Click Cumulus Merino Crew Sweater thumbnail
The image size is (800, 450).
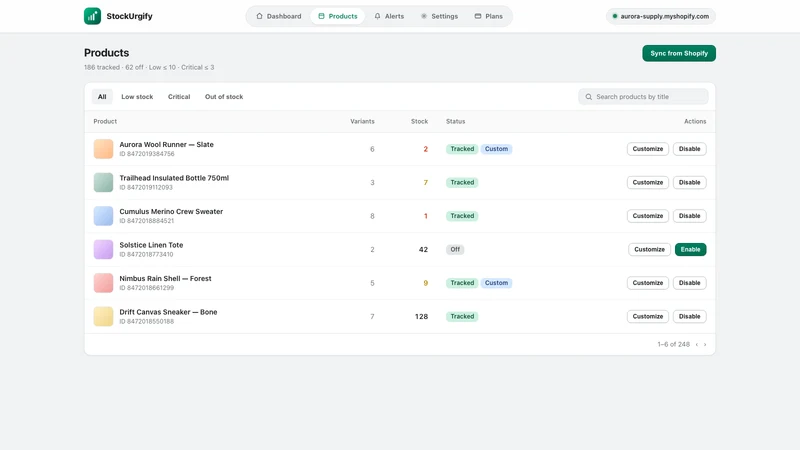click(x=103, y=216)
